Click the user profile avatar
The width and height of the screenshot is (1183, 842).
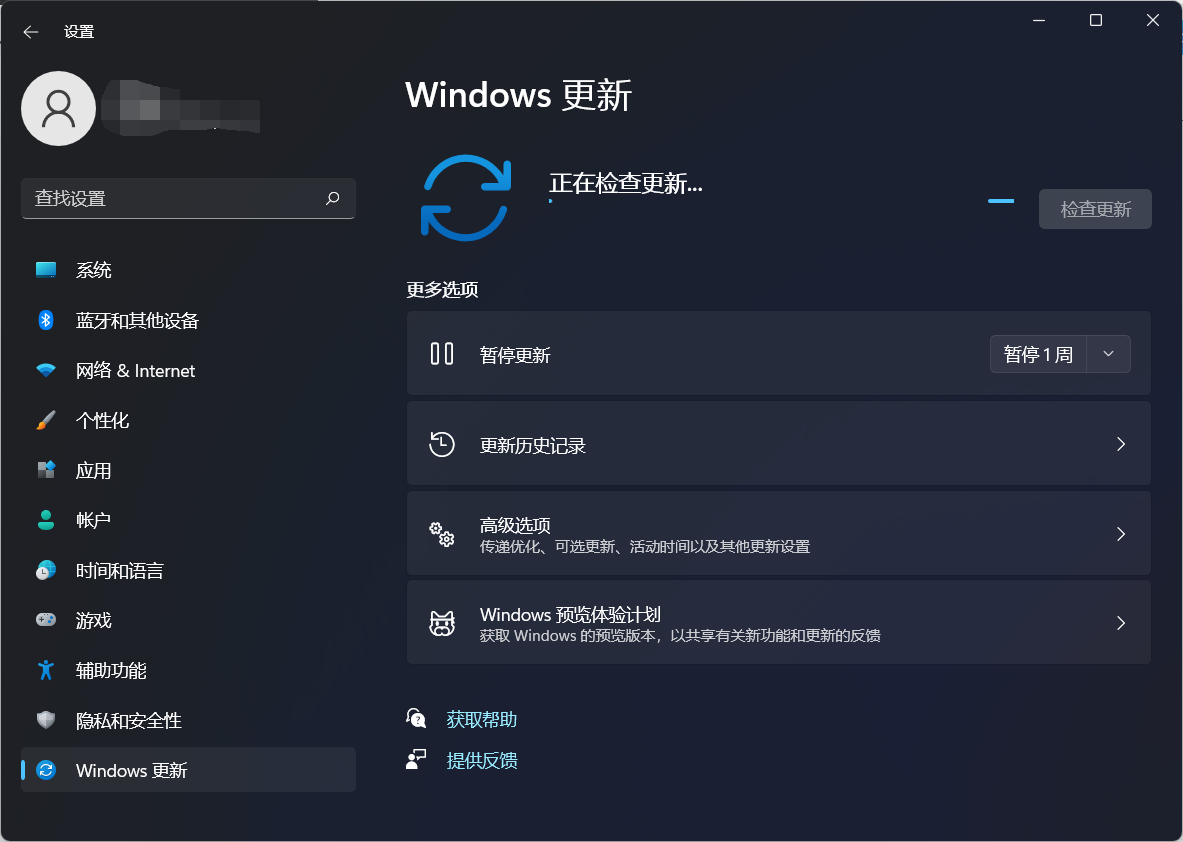[x=58, y=108]
